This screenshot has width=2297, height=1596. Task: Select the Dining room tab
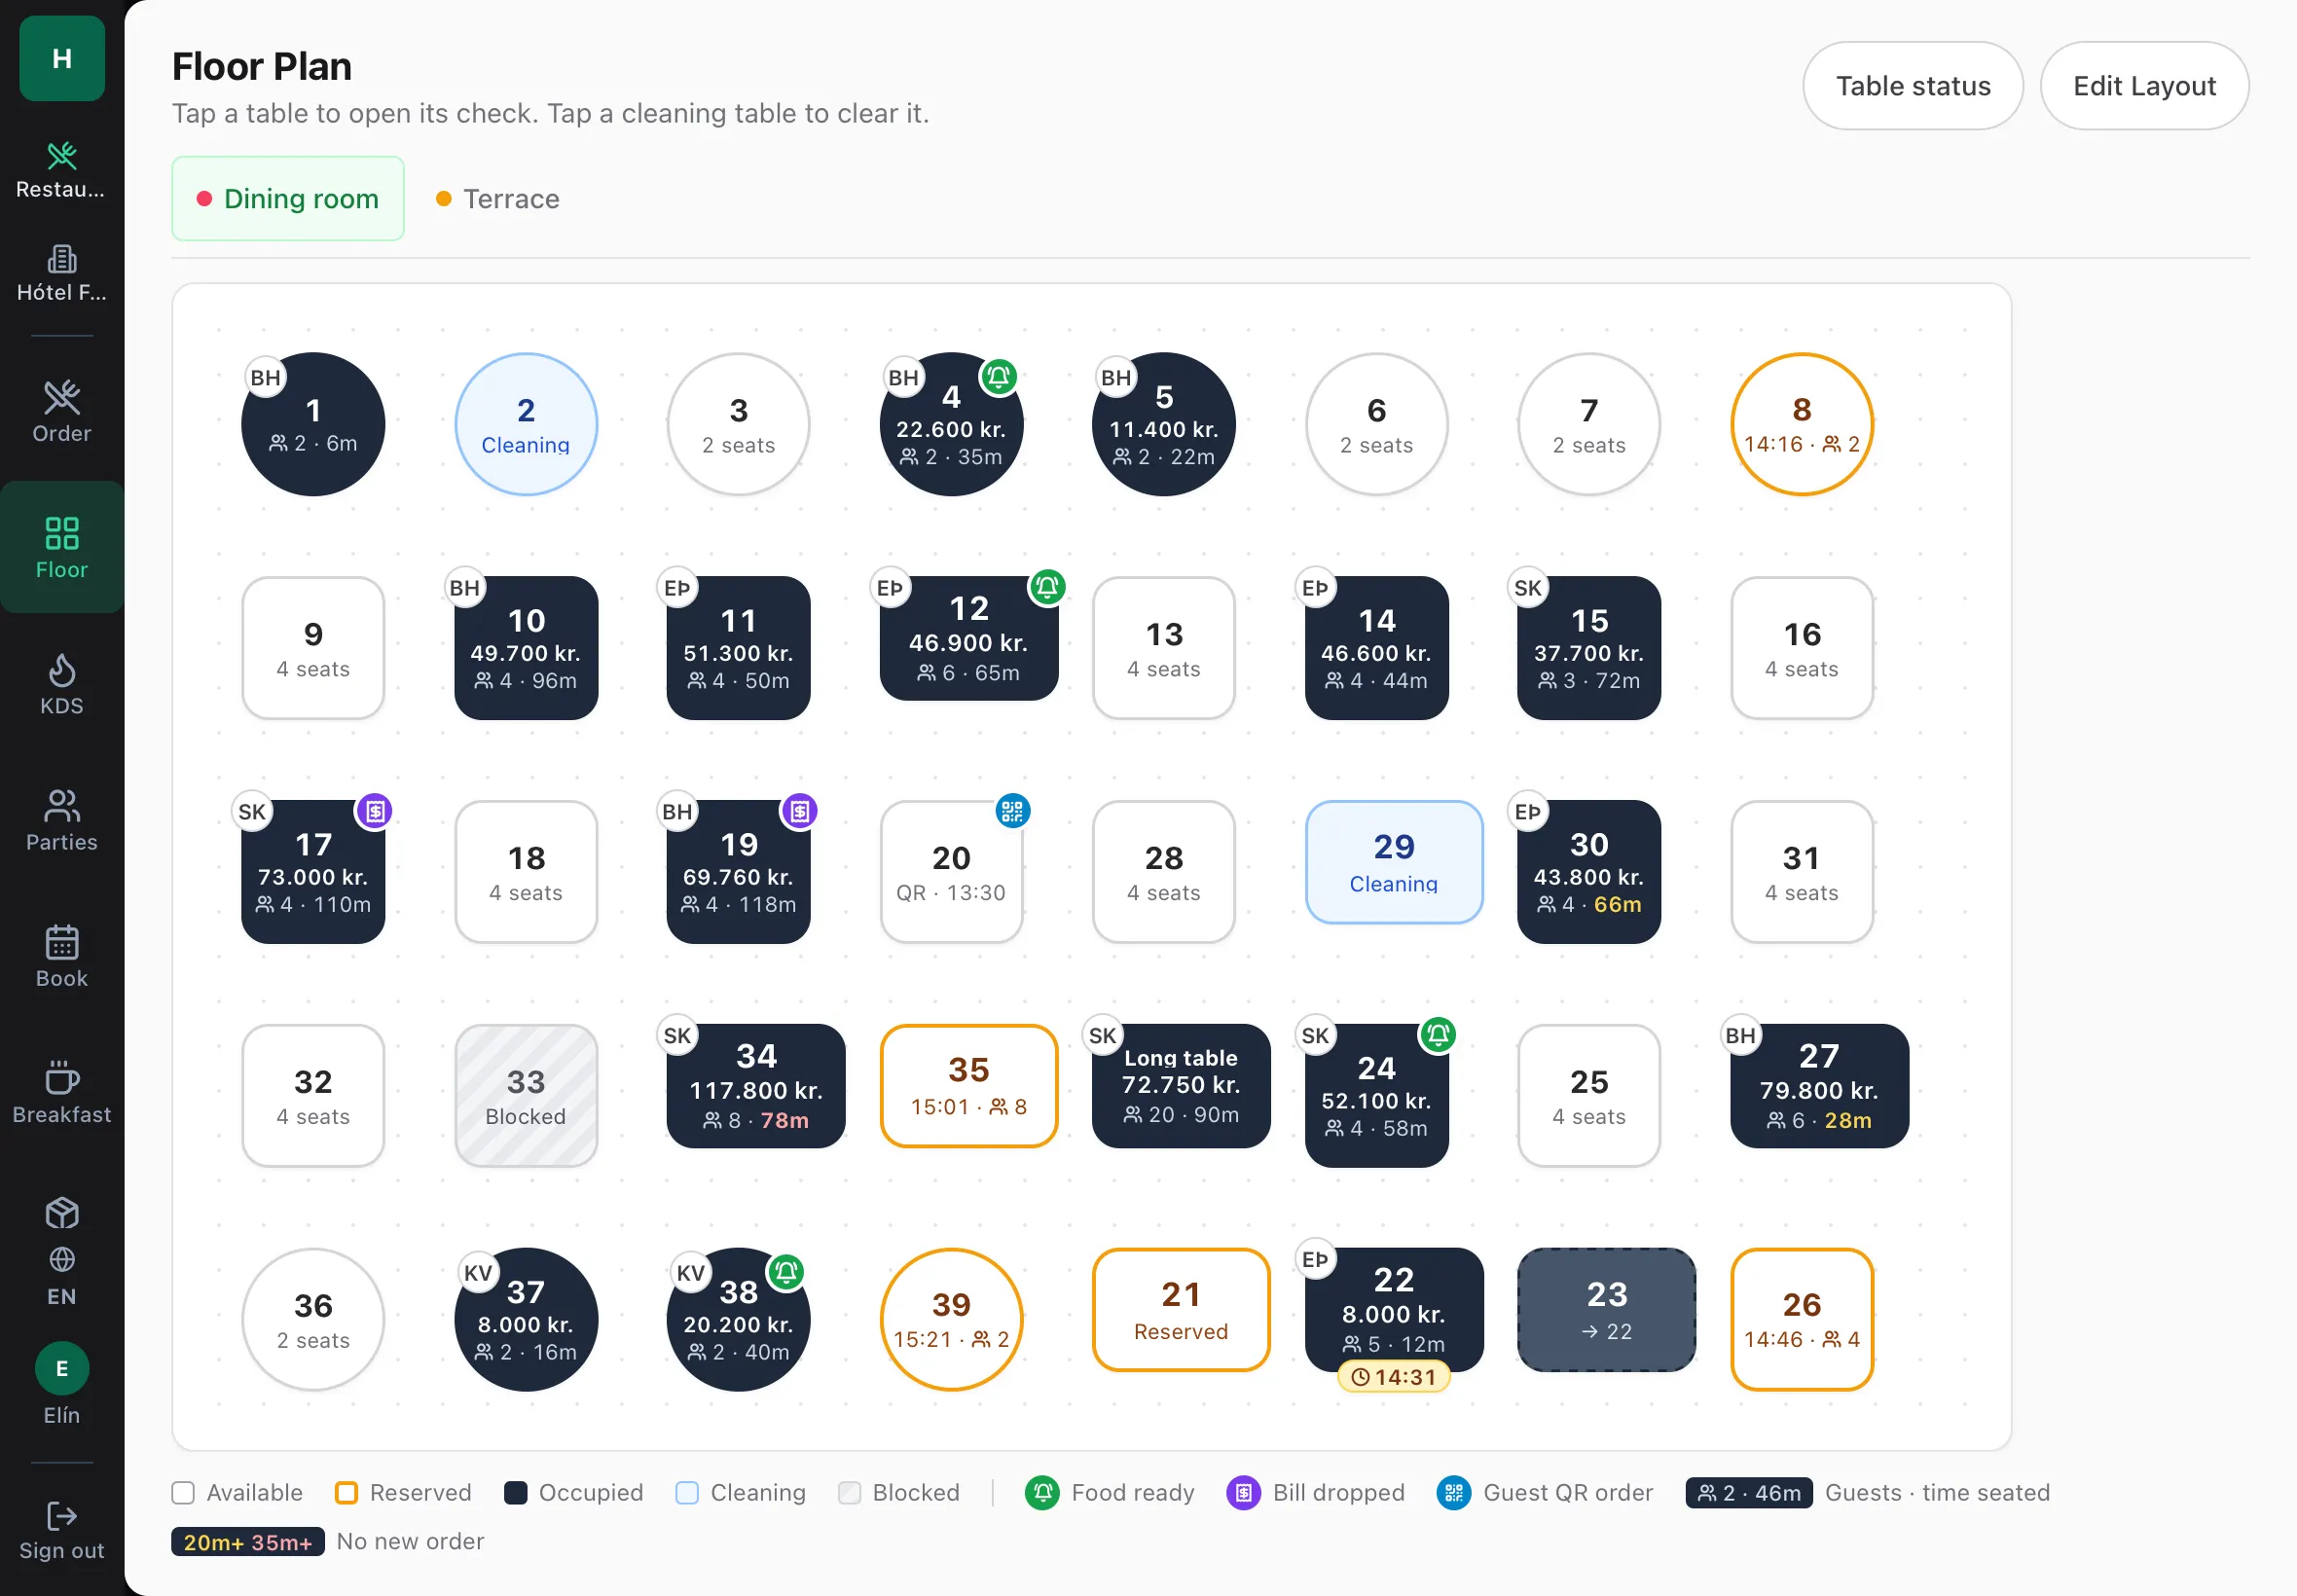288,198
